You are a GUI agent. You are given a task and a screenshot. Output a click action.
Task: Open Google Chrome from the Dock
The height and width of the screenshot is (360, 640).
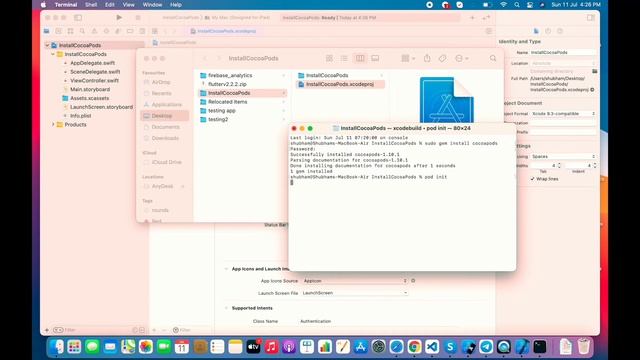click(x=414, y=347)
